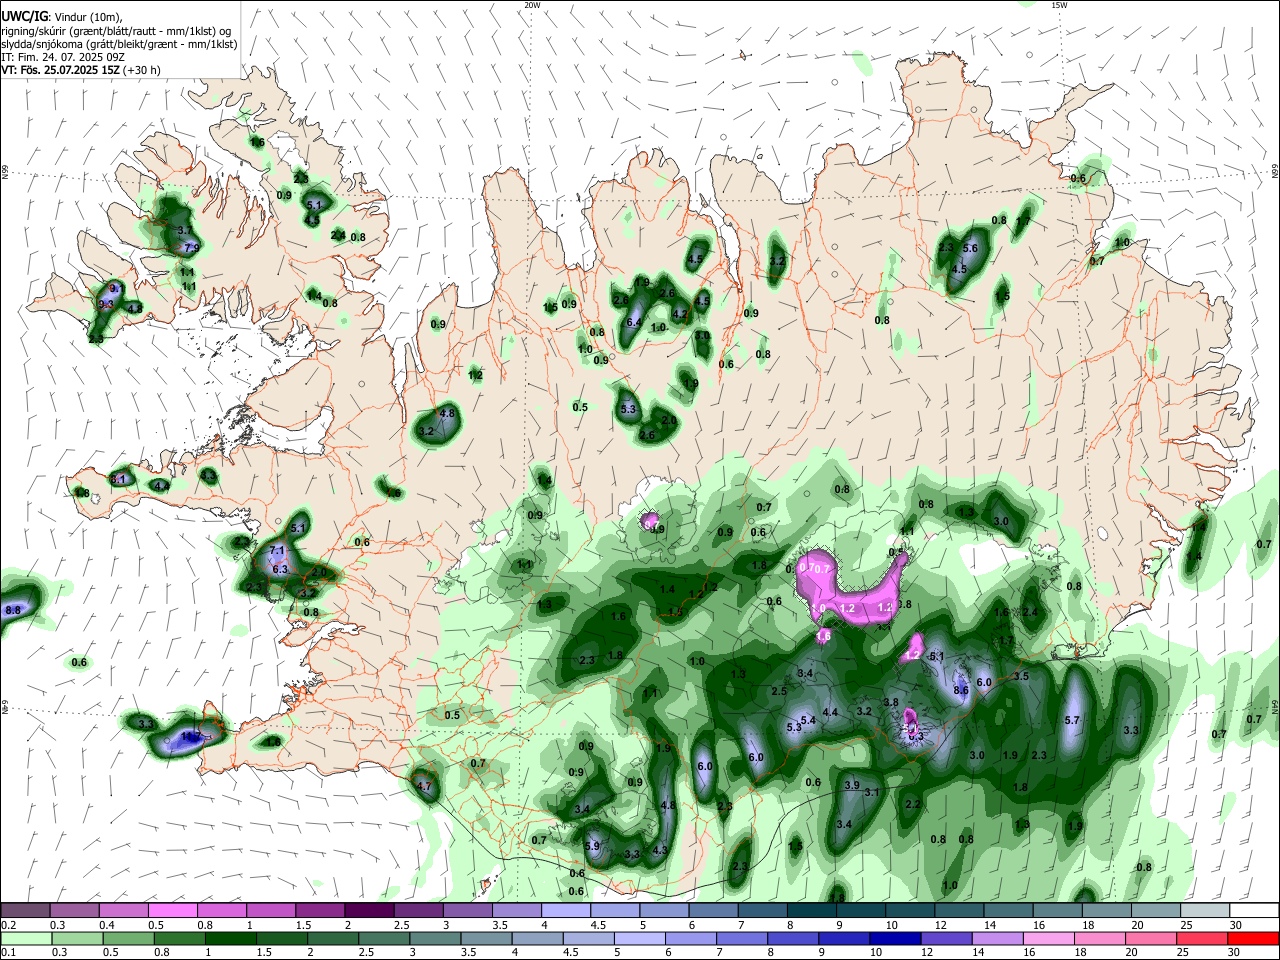
Task: Click the "0.2" label in the upper legend row
Action: pos(8,925)
